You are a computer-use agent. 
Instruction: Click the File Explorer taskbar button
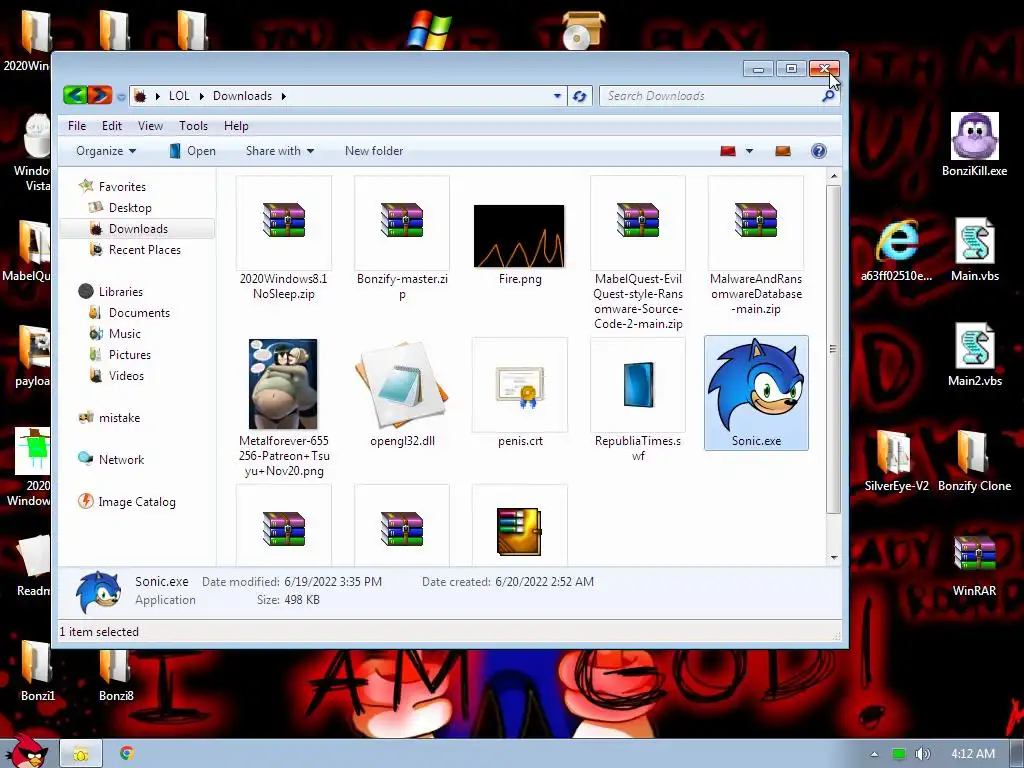[x=81, y=754]
